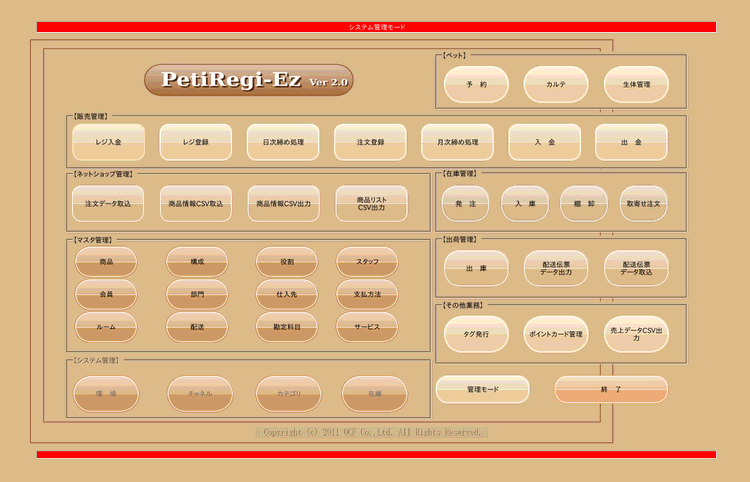Open the タグ発行 tag issuing button
This screenshot has height=482, width=750.
(476, 334)
